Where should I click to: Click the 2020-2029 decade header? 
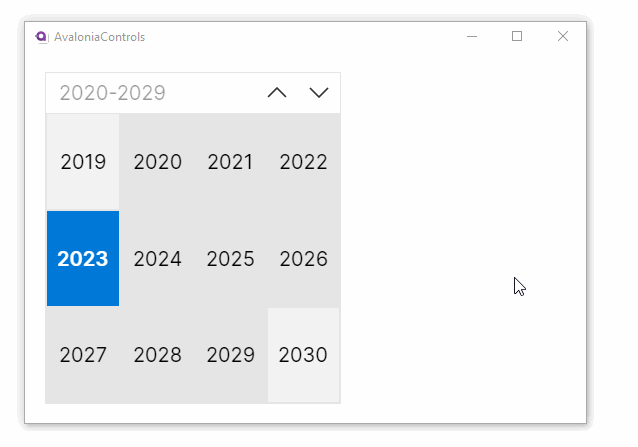click(x=112, y=93)
